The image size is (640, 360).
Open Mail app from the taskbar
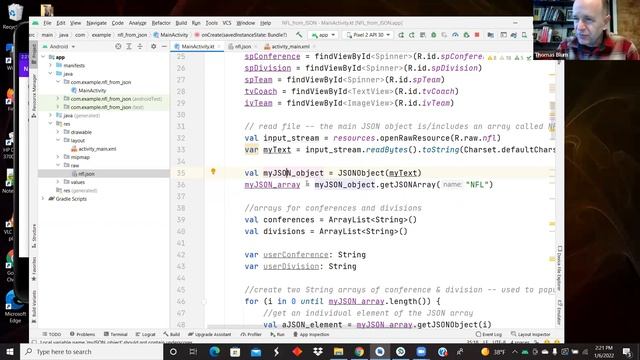point(256,351)
